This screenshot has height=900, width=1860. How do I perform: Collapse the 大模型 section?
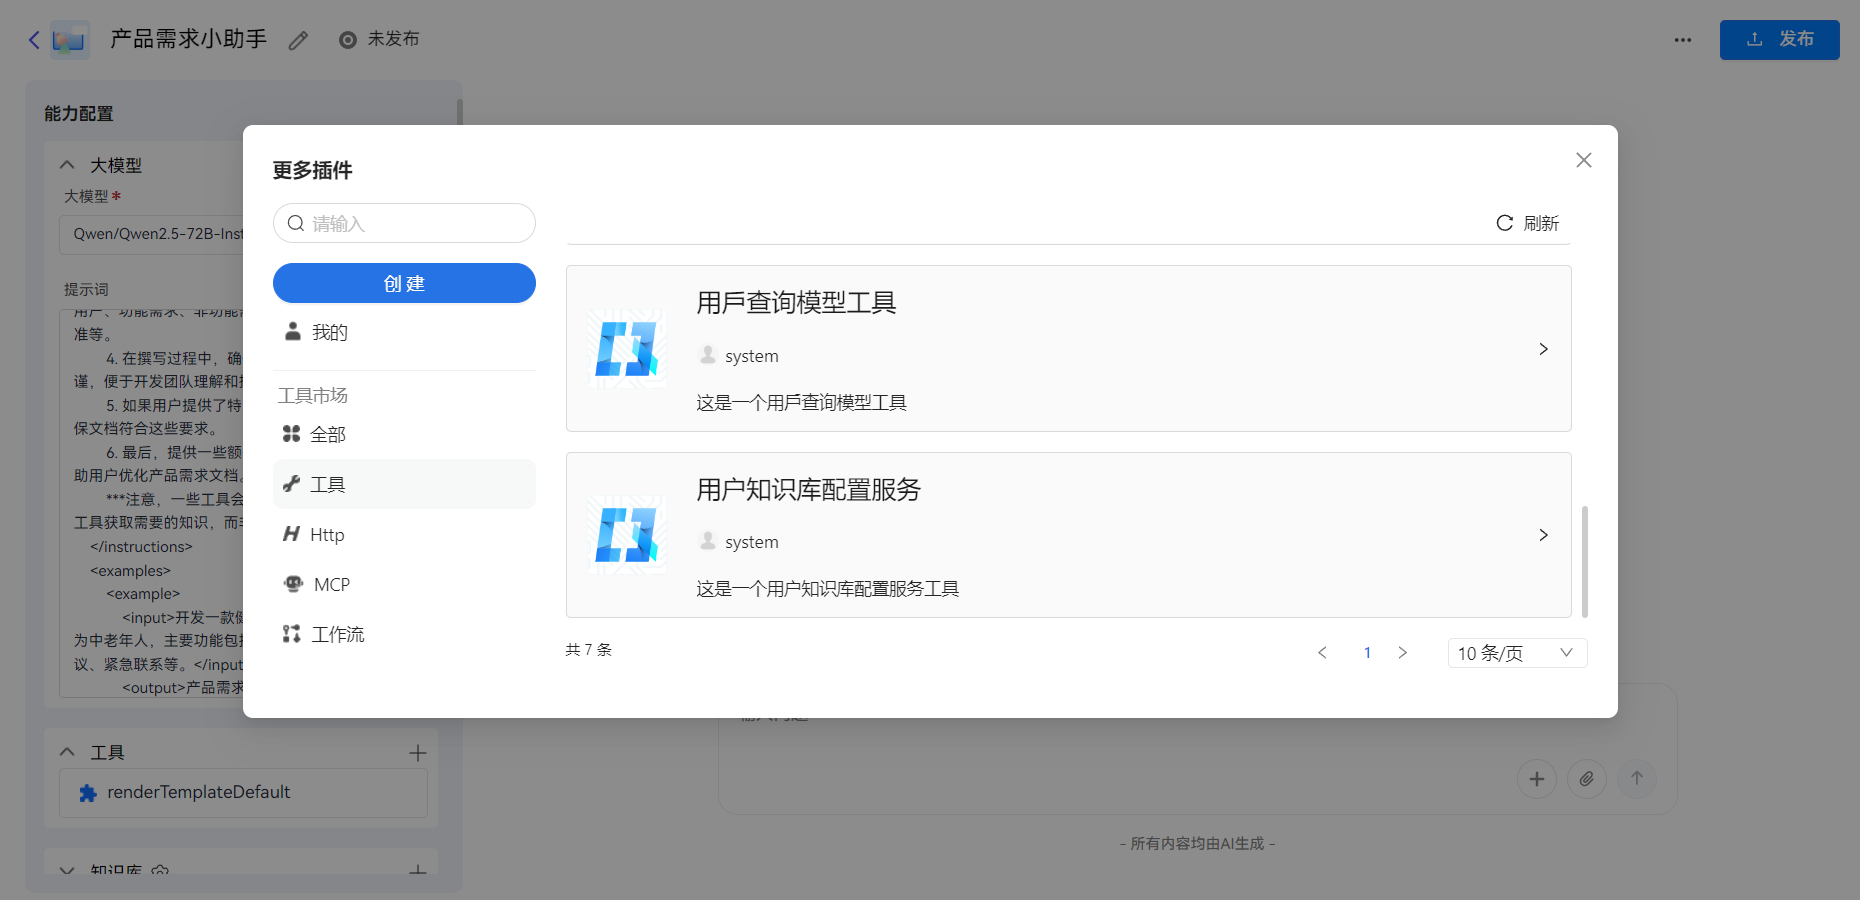coord(67,164)
